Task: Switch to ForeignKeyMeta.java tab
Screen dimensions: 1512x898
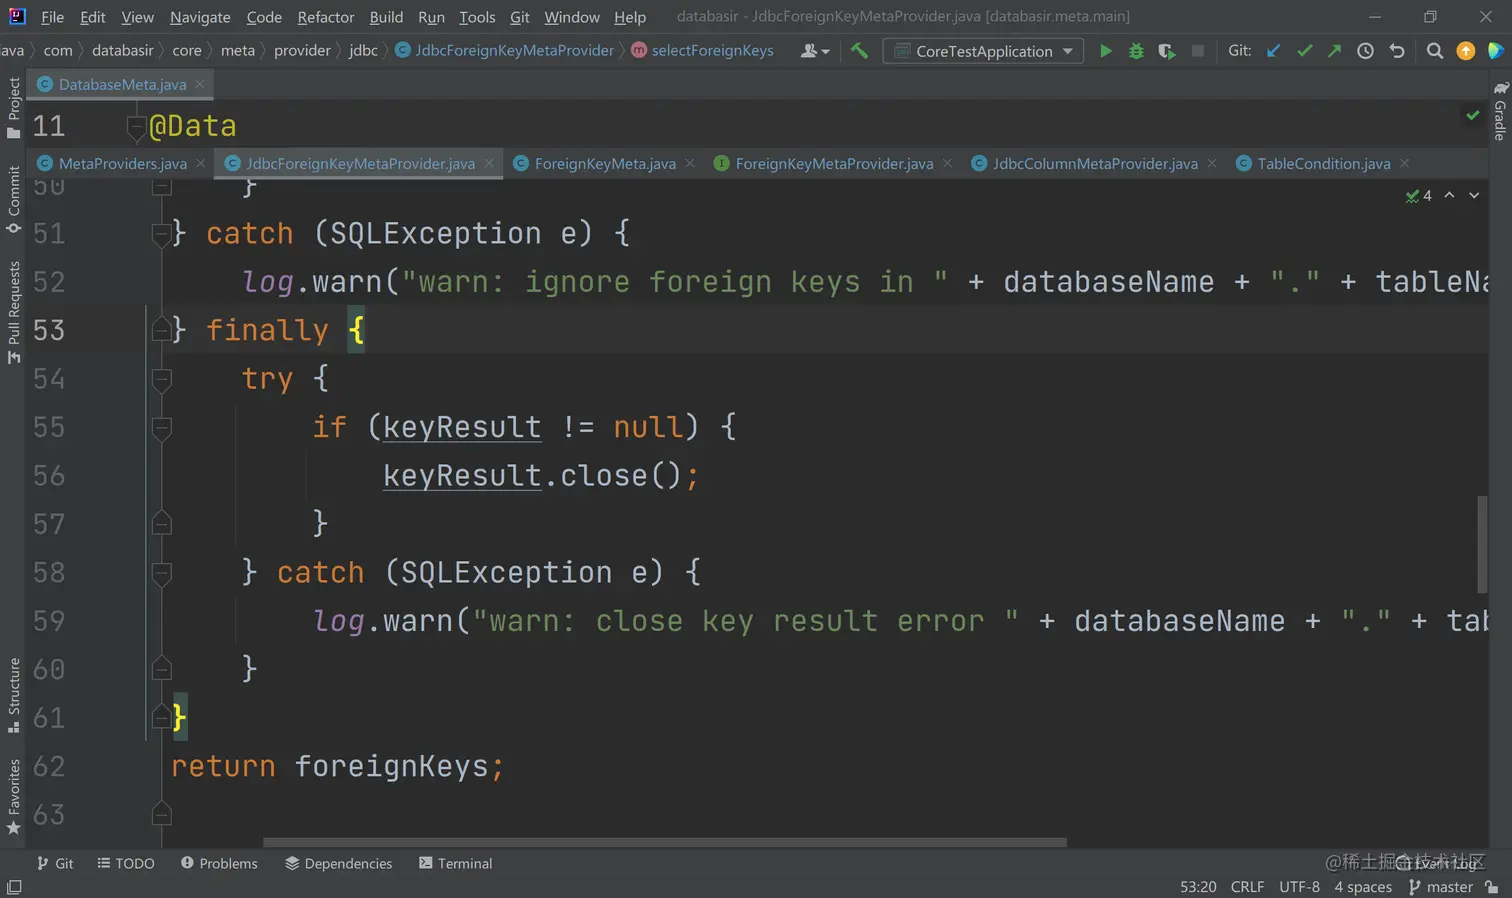Action: pos(605,163)
